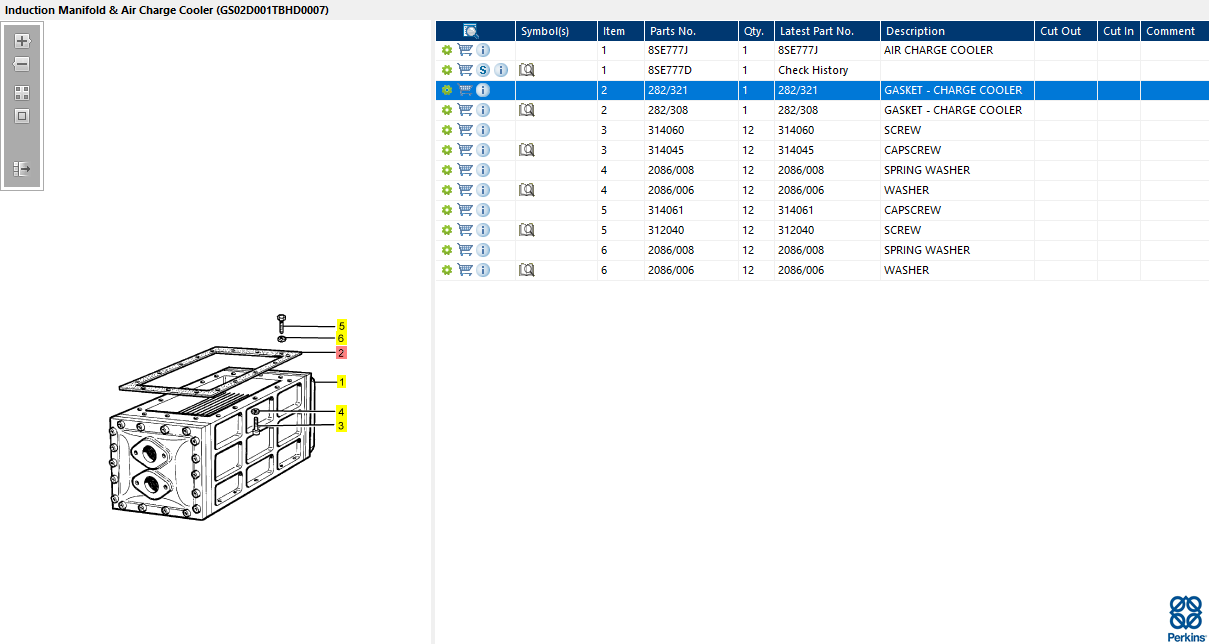Viewport: 1209px width, 644px height.
Task: Click item 6 SPRING WASHER description
Action: click(x=927, y=250)
